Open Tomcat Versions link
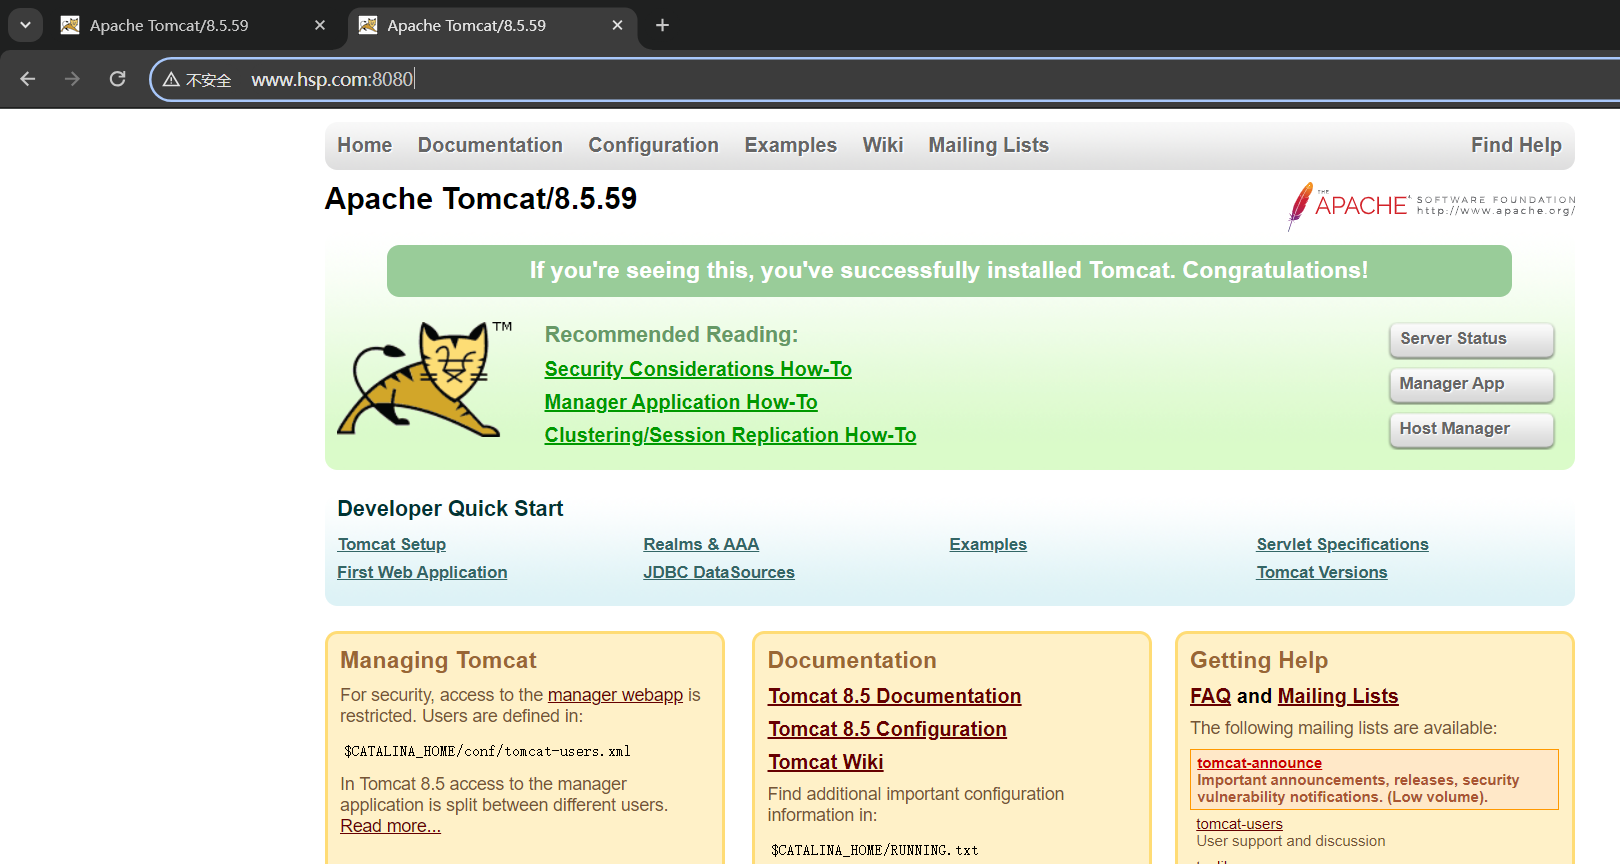1620x864 pixels. 1322,572
